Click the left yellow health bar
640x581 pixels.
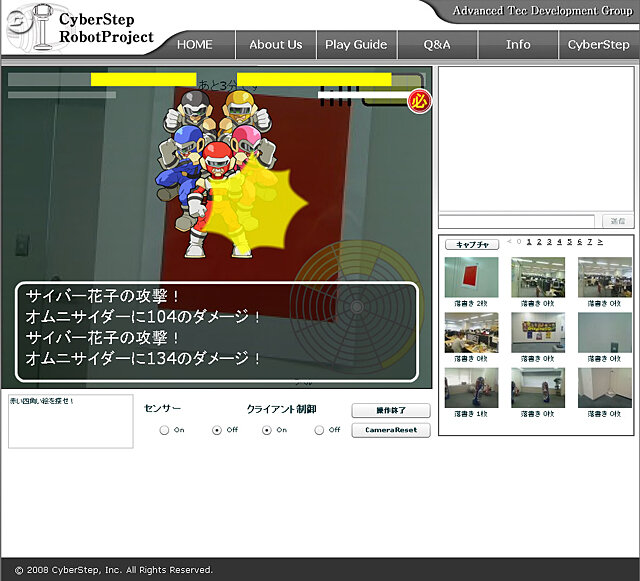144,79
